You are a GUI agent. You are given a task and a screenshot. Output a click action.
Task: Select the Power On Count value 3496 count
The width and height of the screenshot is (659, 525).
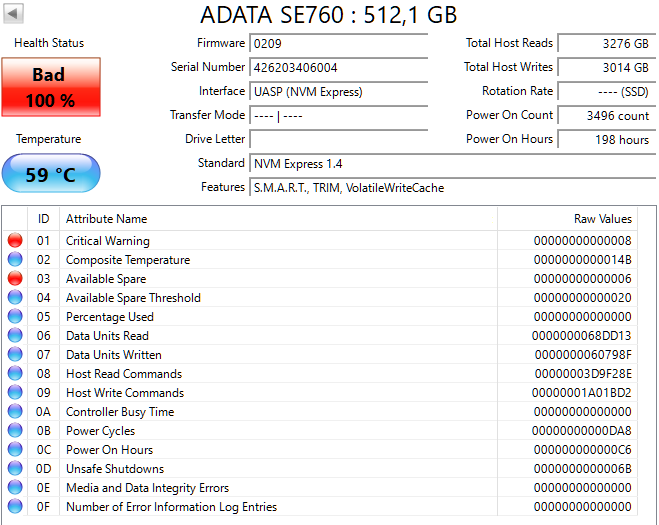click(606, 115)
